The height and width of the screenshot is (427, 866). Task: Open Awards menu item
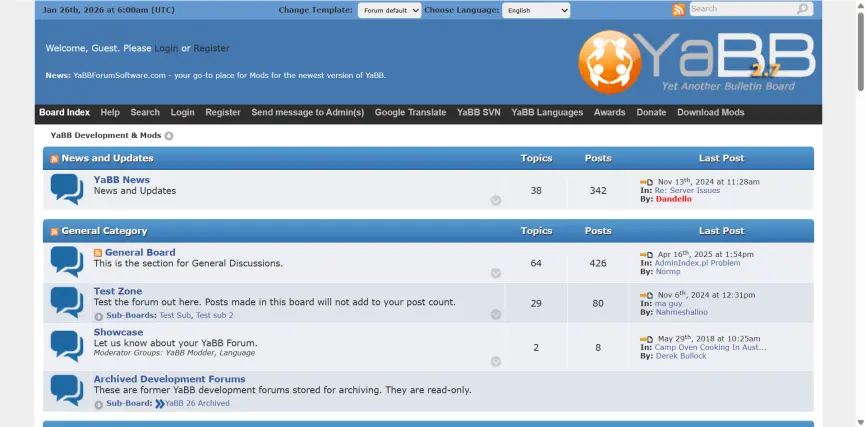pyautogui.click(x=610, y=112)
